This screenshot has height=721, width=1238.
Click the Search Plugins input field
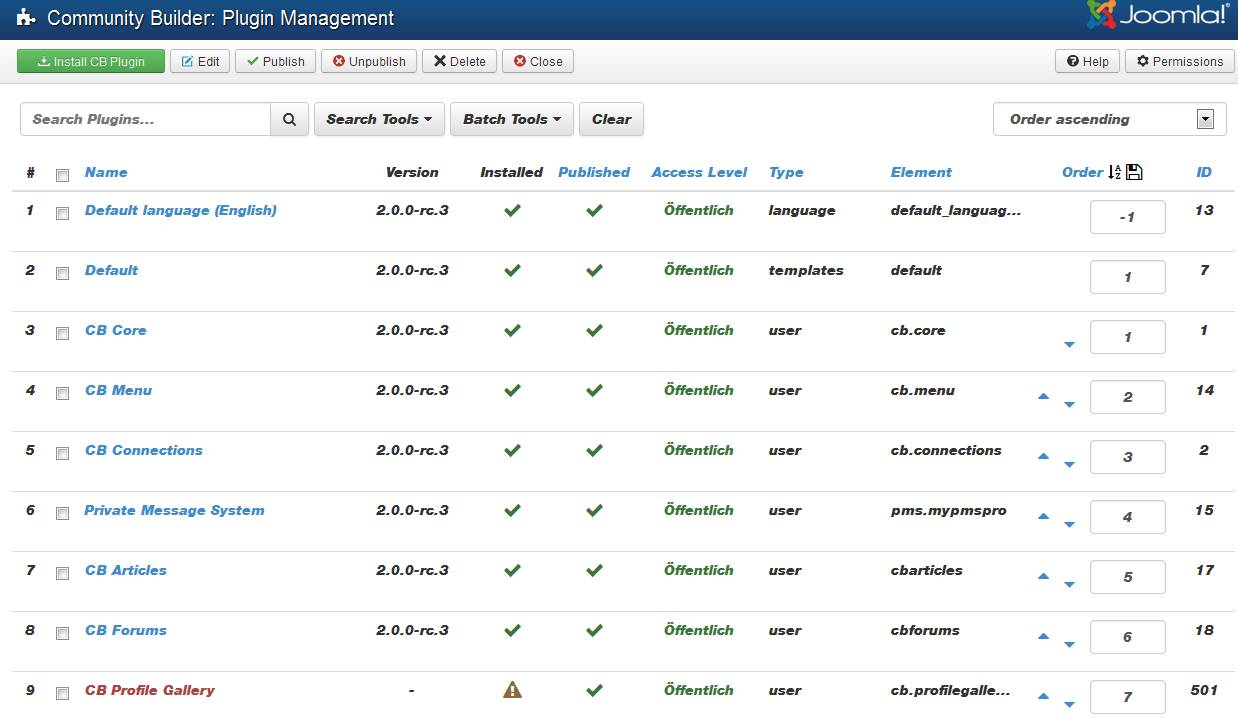coord(145,119)
